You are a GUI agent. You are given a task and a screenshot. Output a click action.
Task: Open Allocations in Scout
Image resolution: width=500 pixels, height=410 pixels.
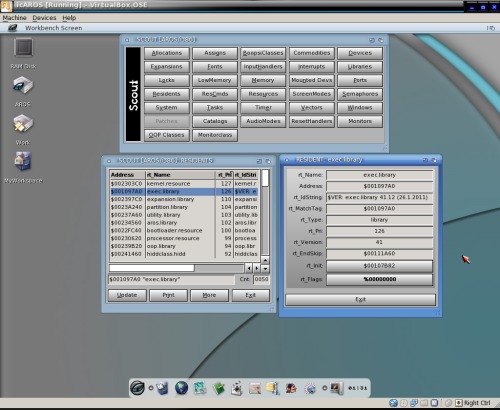click(167, 53)
